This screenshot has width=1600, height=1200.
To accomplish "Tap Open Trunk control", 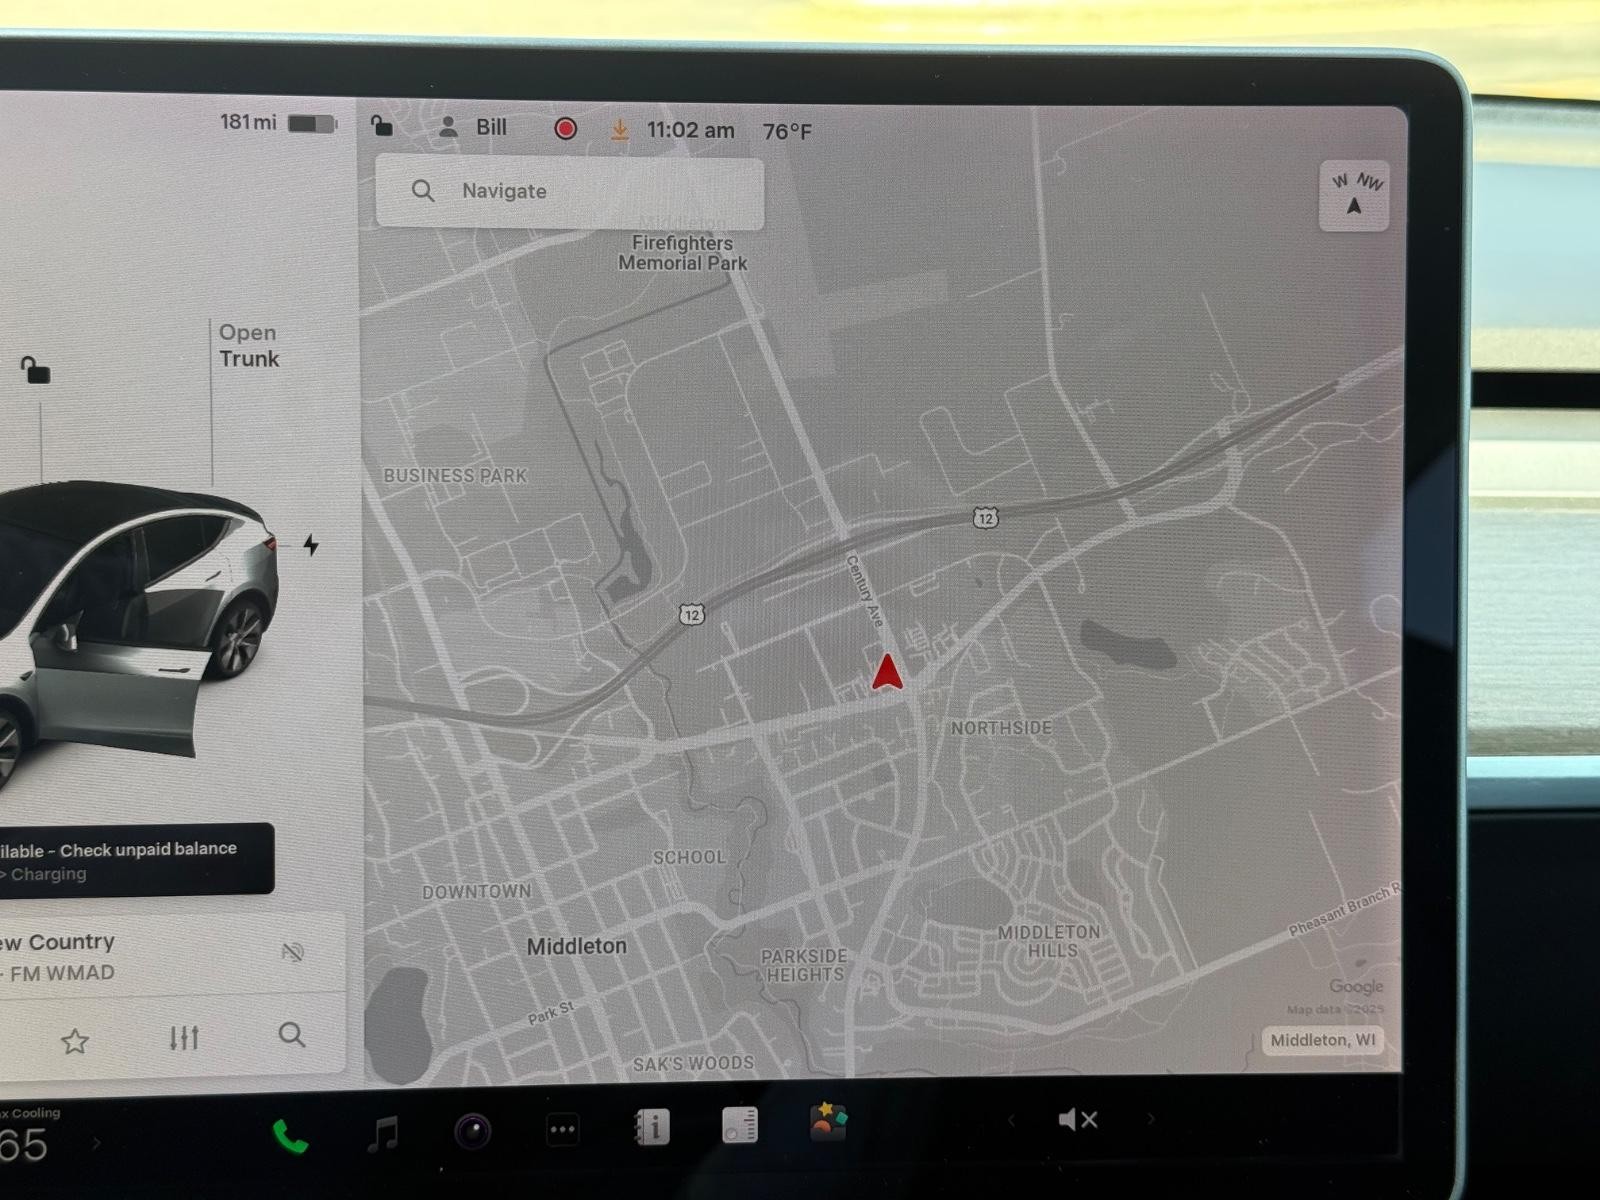I will [x=249, y=346].
